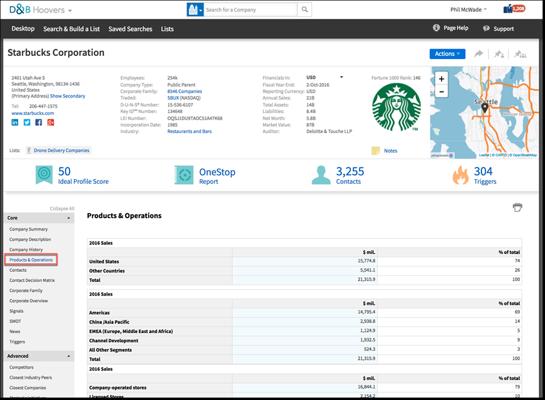Select Company Description in sidebar
This screenshot has width=545, height=400.
[30, 239]
